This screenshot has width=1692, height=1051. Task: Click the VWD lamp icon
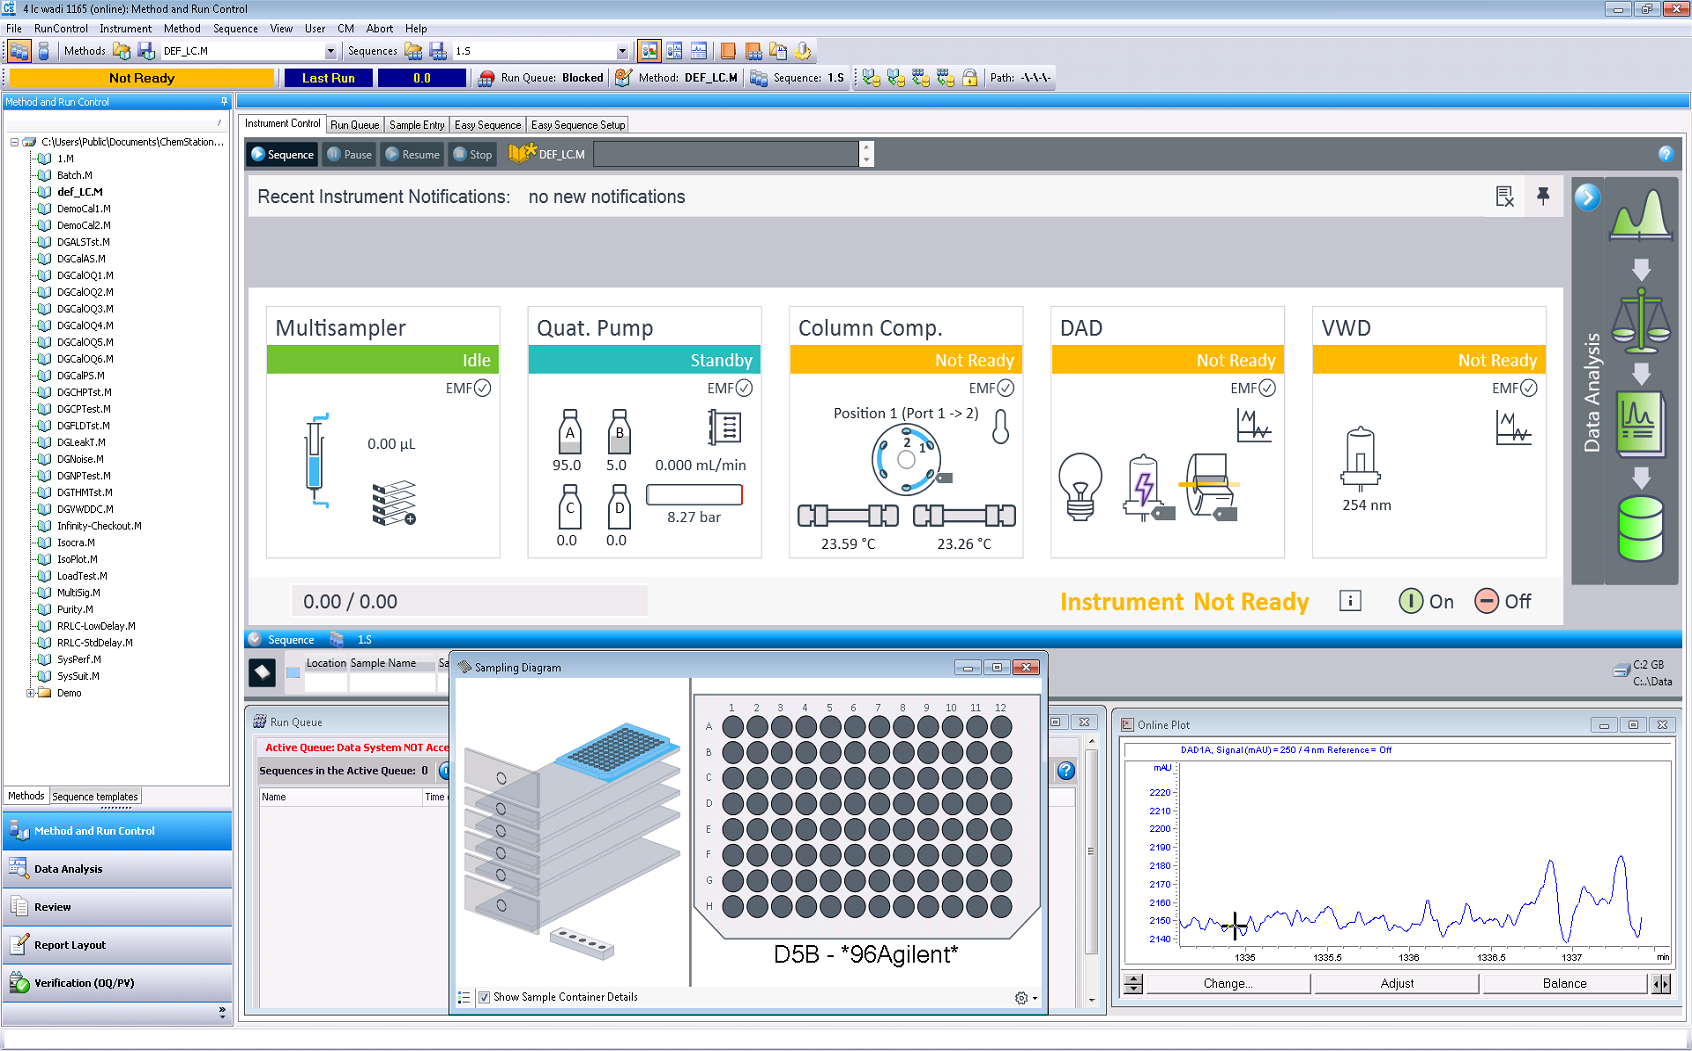[1360, 460]
